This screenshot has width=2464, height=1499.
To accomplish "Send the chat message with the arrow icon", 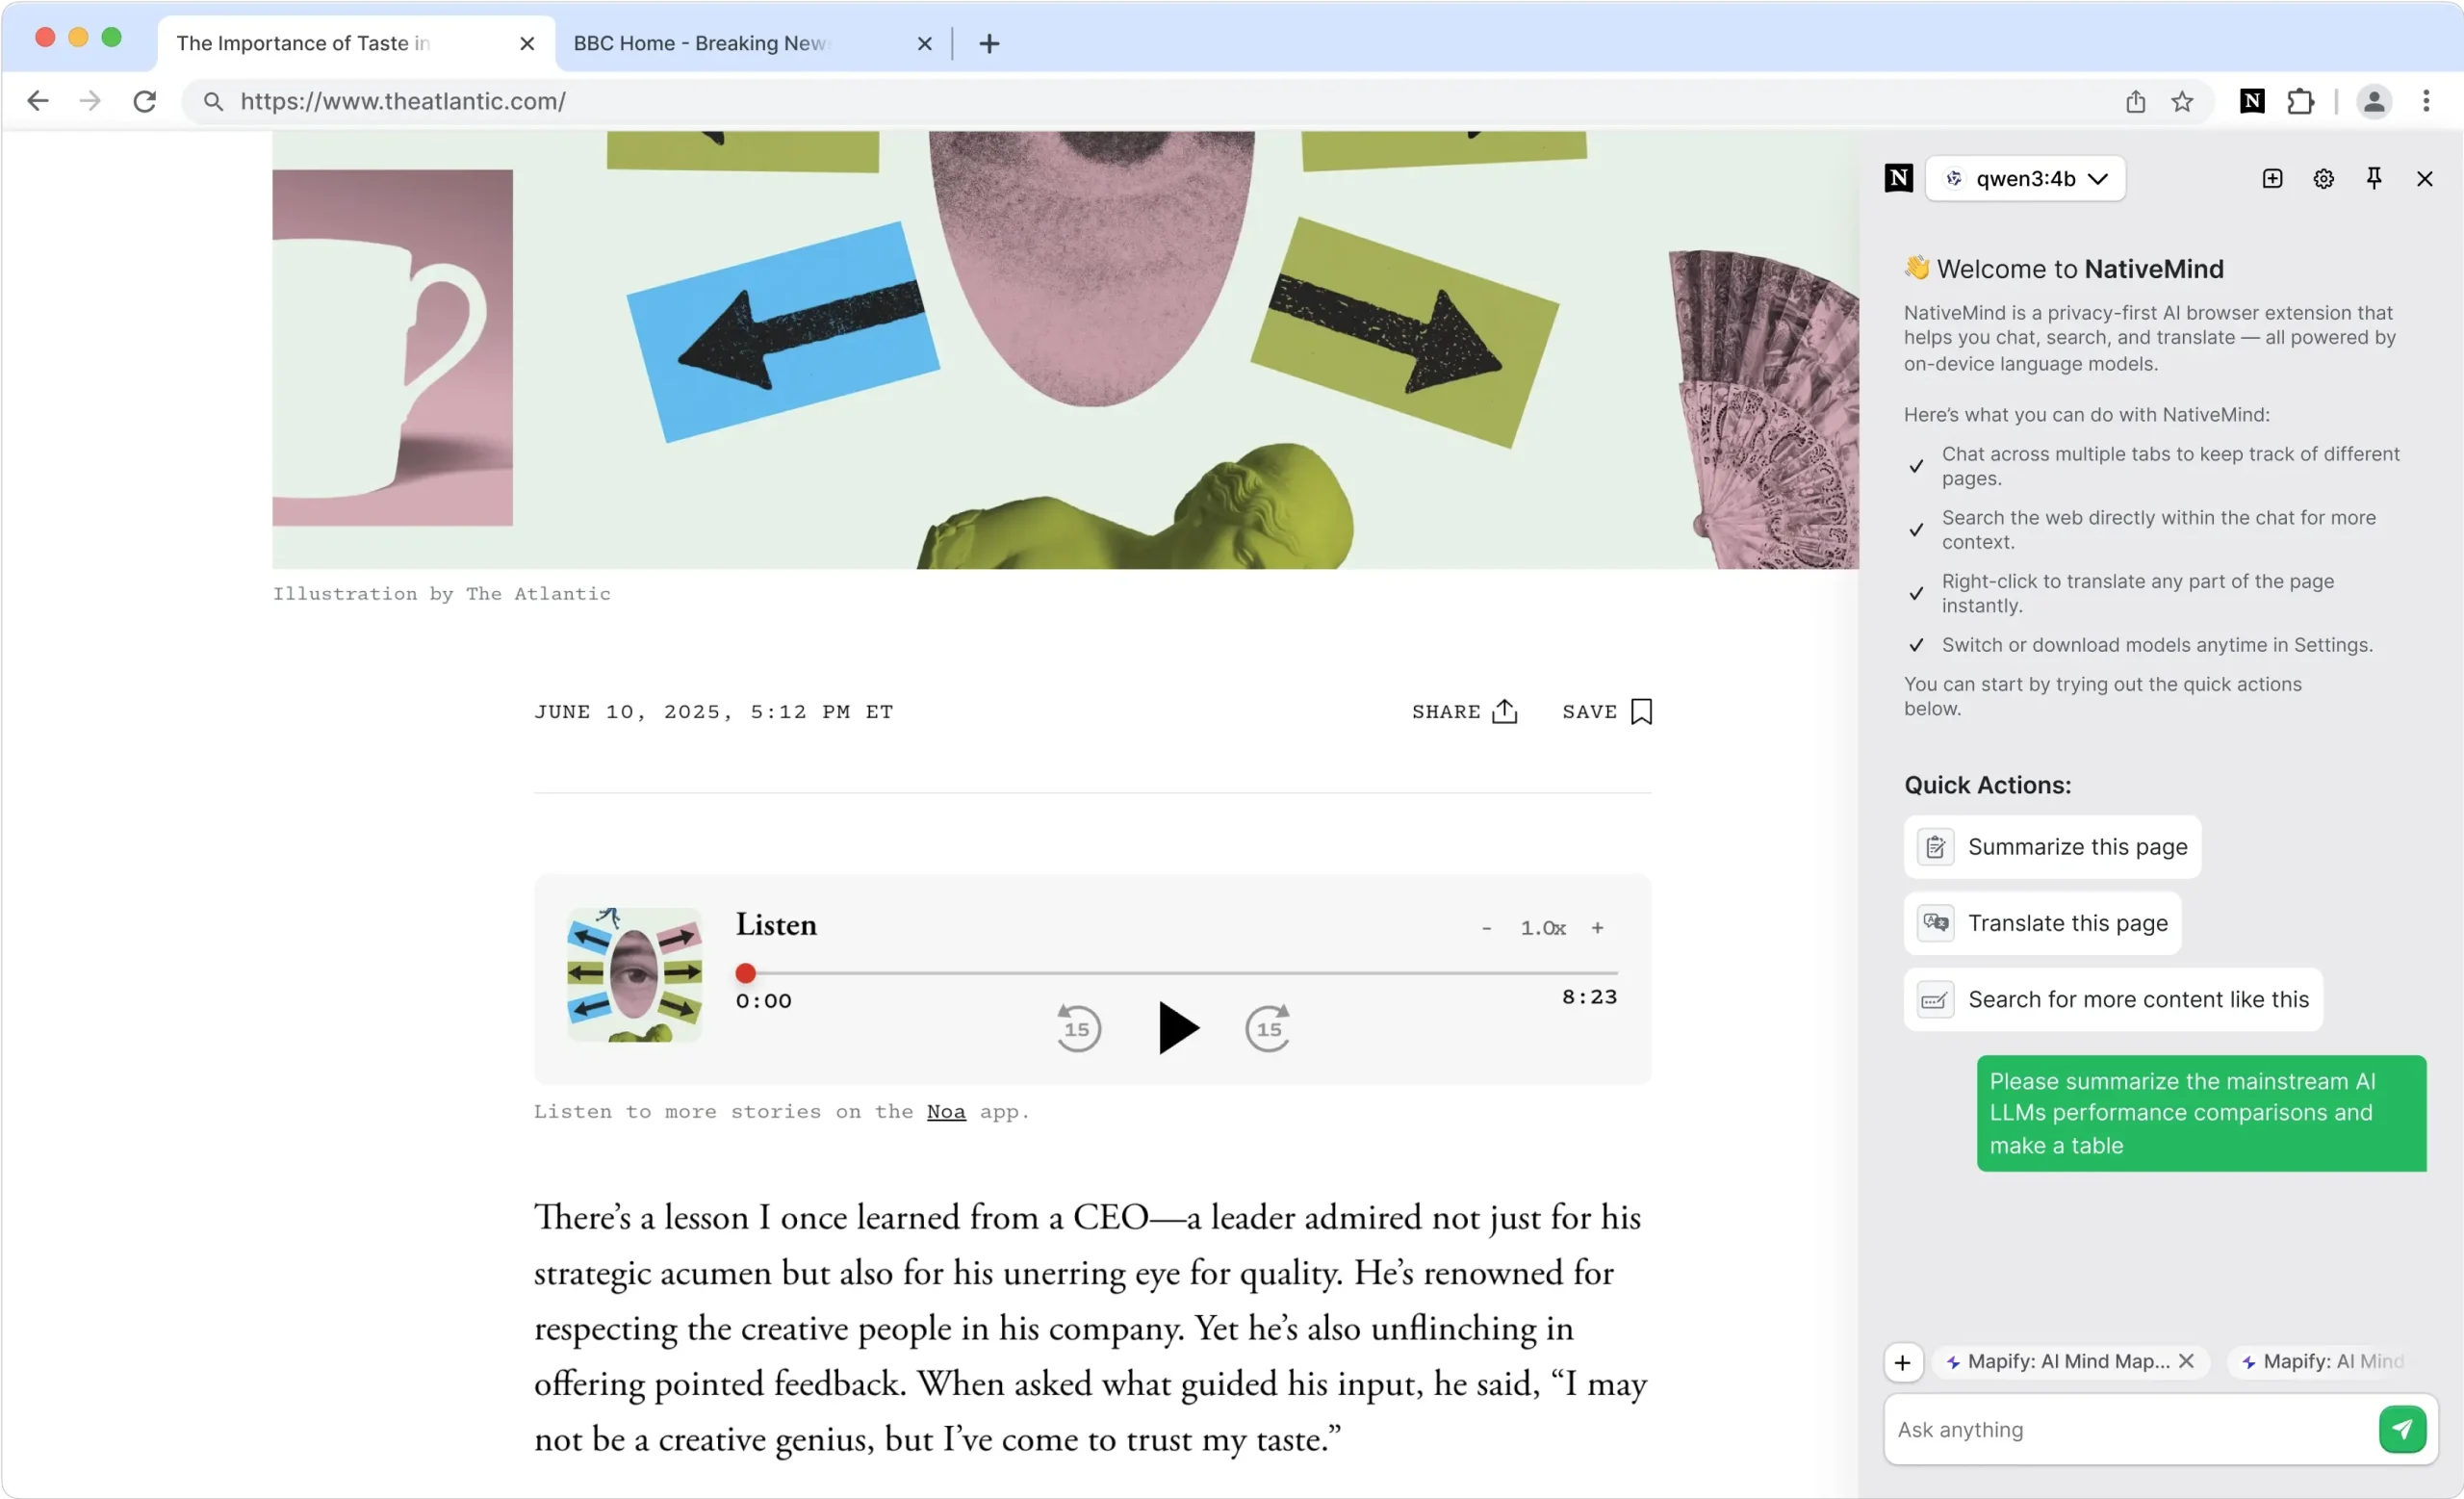I will 2402,1429.
